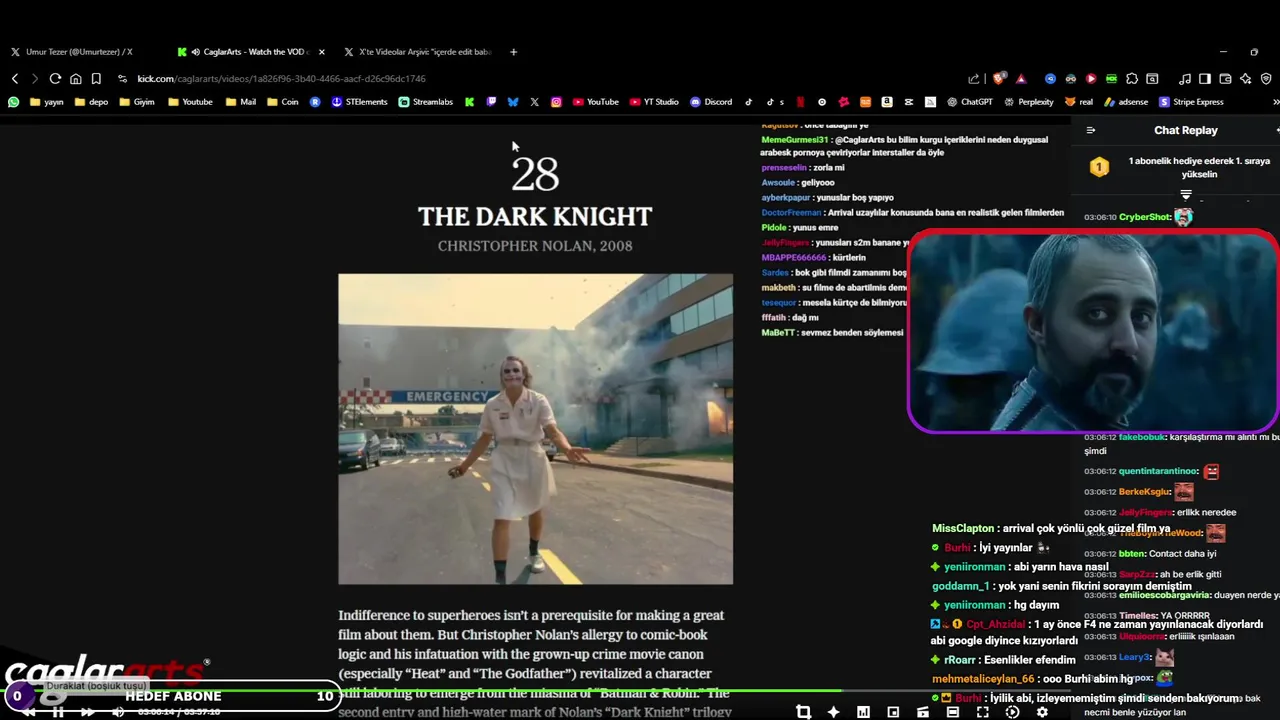Open player settings gear icon
Viewport: 1280px width, 720px height.
pos(1042,712)
